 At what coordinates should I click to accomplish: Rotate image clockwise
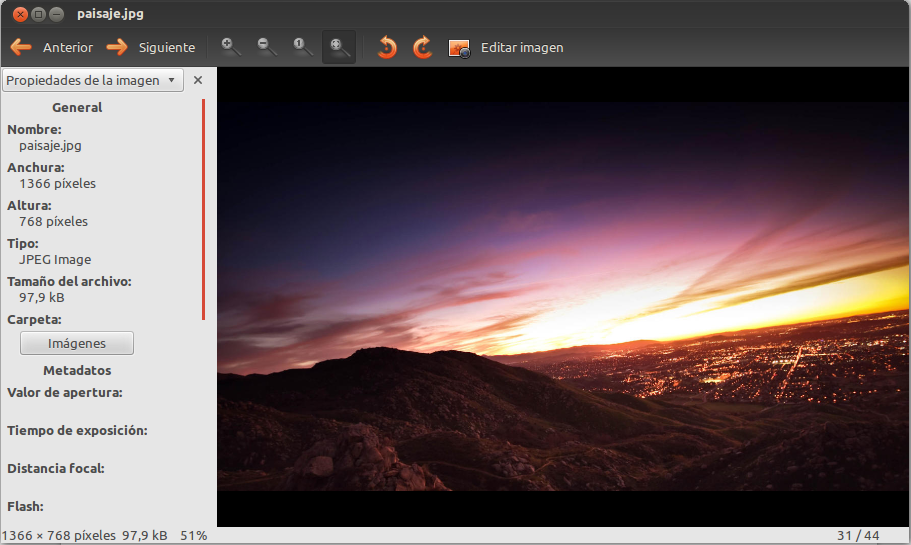pyautogui.click(x=422, y=47)
